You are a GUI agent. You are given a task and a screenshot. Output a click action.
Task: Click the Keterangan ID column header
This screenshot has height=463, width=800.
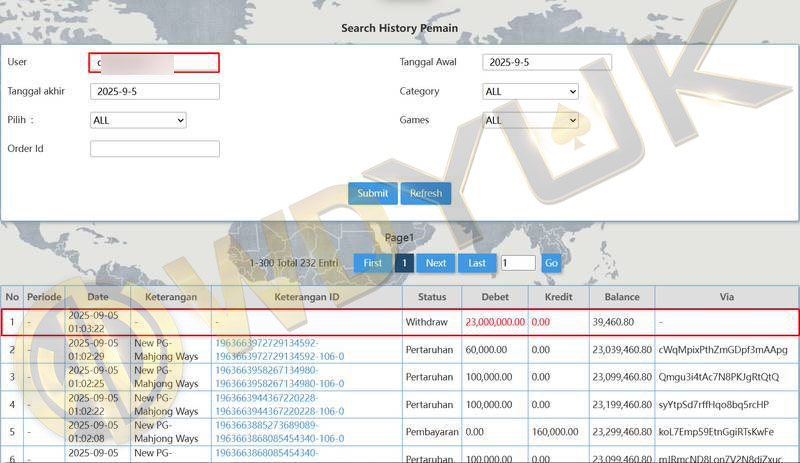pyautogui.click(x=307, y=297)
